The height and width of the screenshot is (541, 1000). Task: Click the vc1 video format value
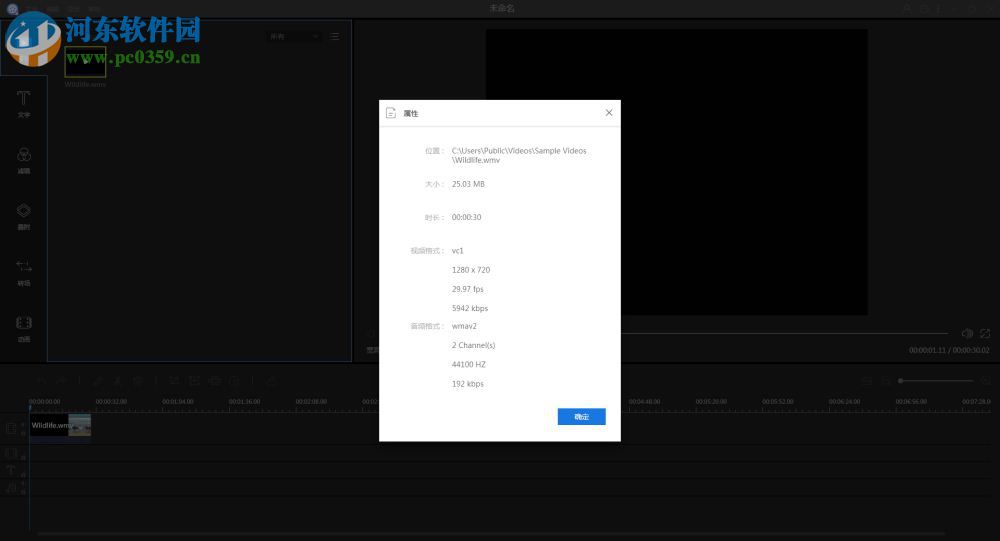pyautogui.click(x=457, y=251)
